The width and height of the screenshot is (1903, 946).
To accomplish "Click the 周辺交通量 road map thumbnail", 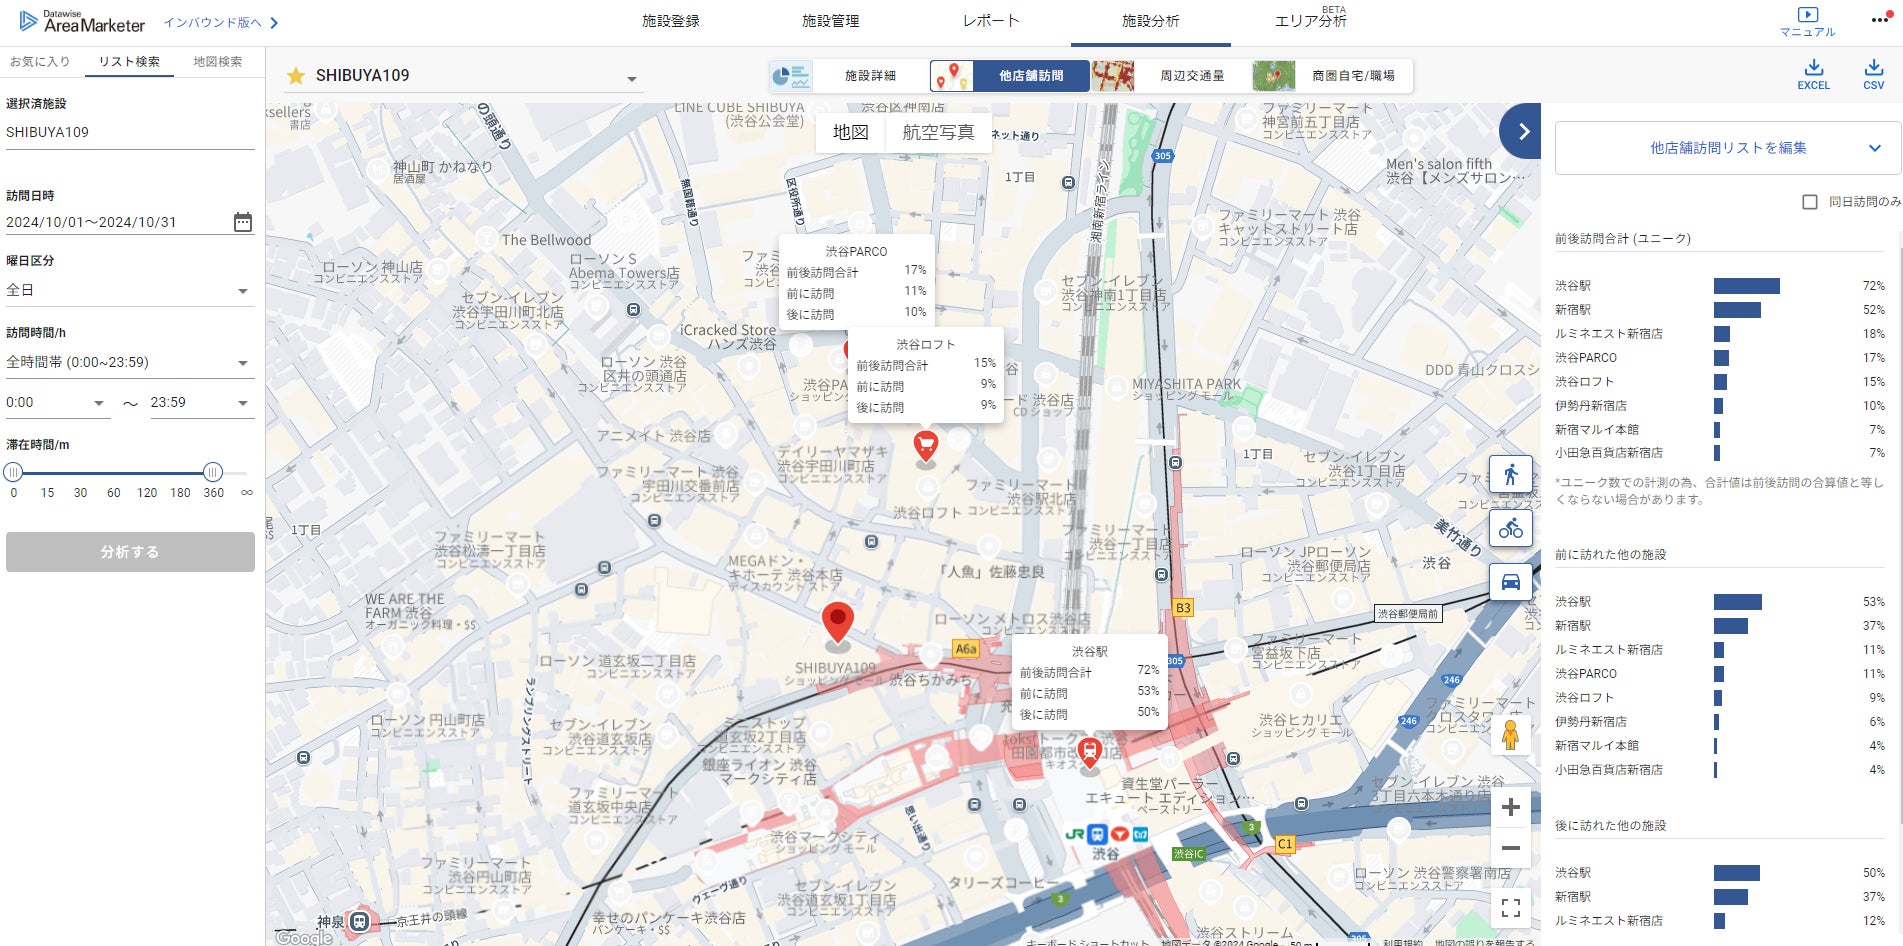I will point(1113,76).
